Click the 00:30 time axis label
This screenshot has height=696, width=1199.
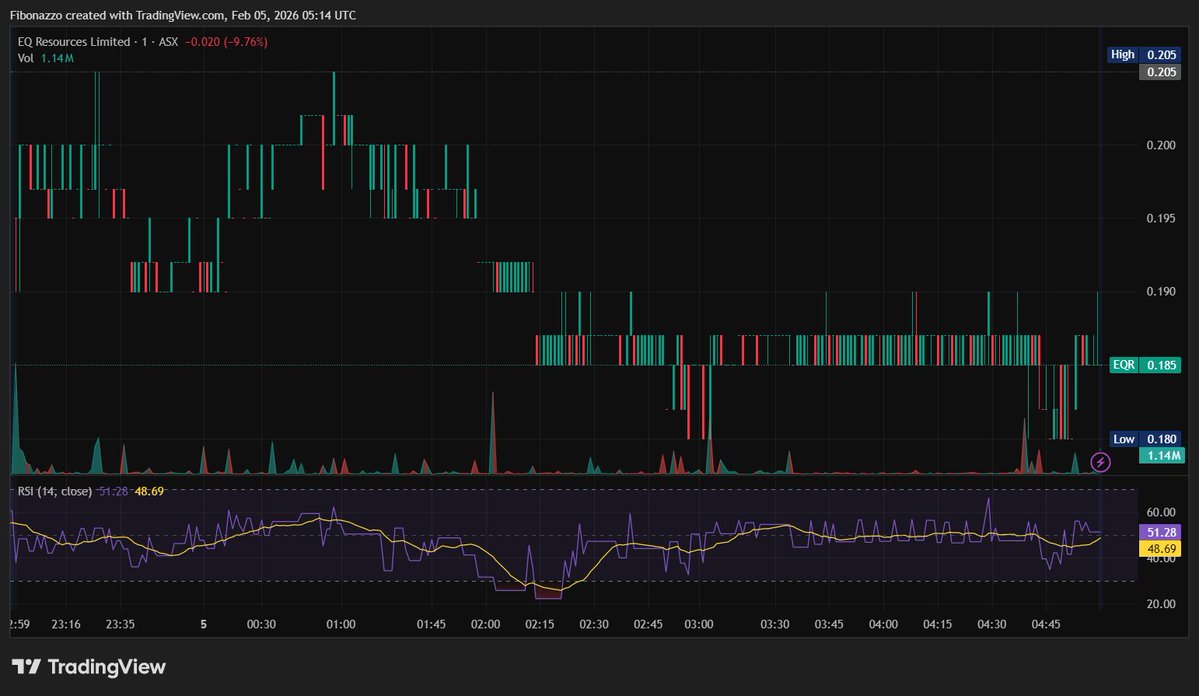[261, 624]
